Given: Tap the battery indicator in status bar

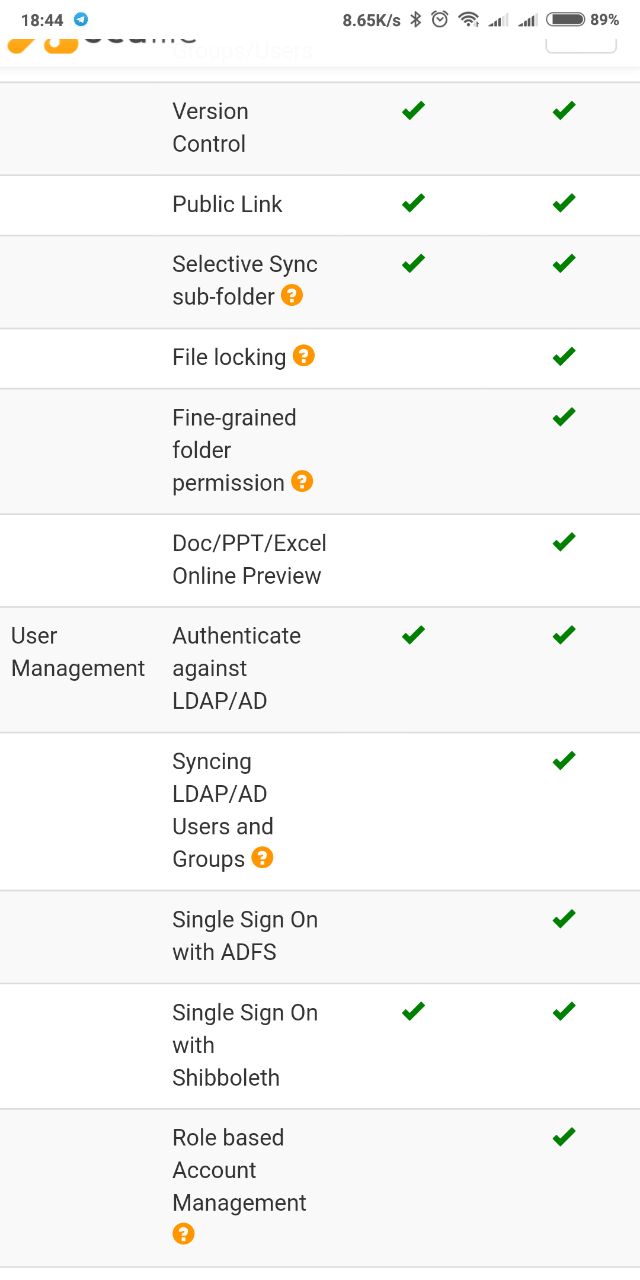Looking at the screenshot, I should (565, 19).
